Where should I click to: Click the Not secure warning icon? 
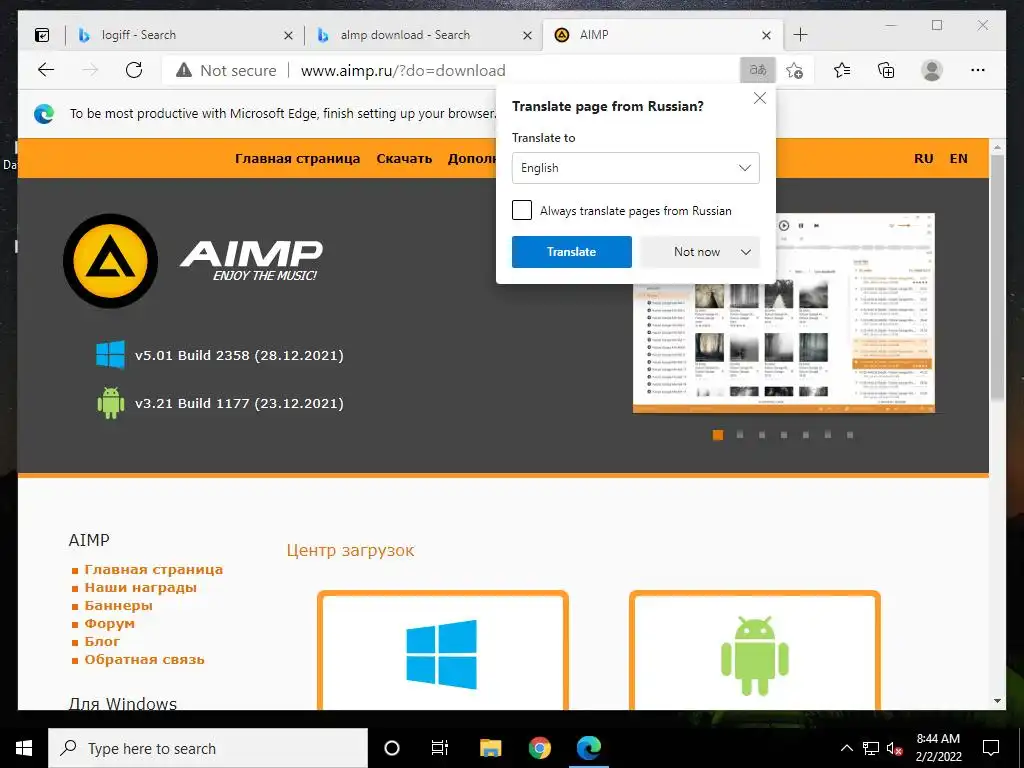pos(184,70)
